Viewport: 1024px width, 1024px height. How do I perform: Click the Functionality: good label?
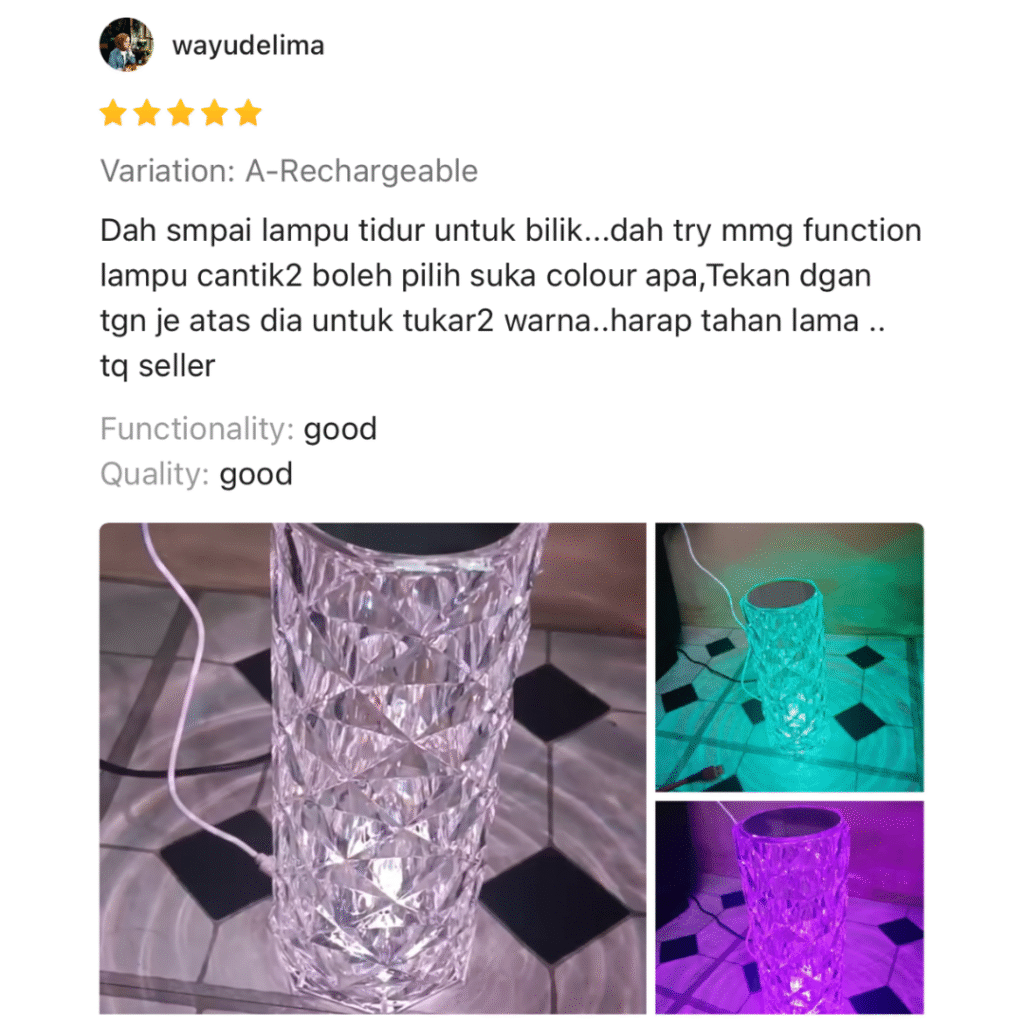point(238,429)
